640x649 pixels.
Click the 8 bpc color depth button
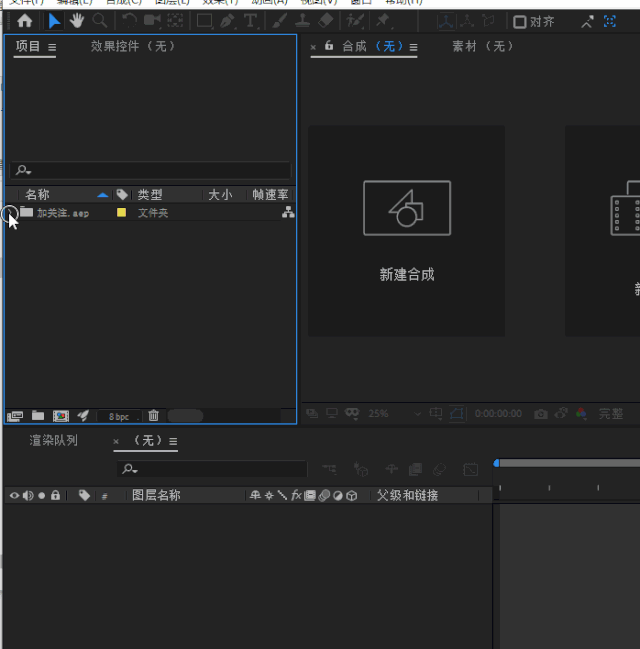pyautogui.click(x=119, y=416)
